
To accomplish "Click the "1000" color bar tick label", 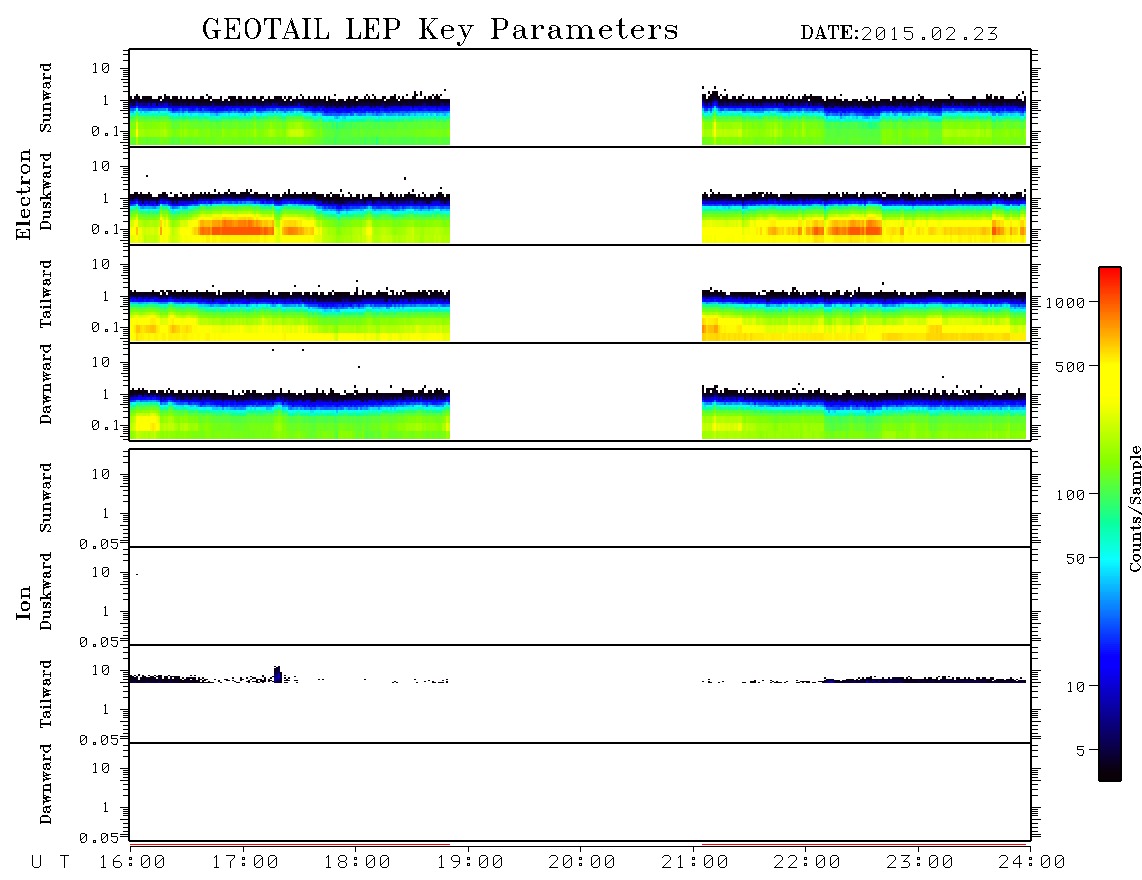I will point(1065,303).
